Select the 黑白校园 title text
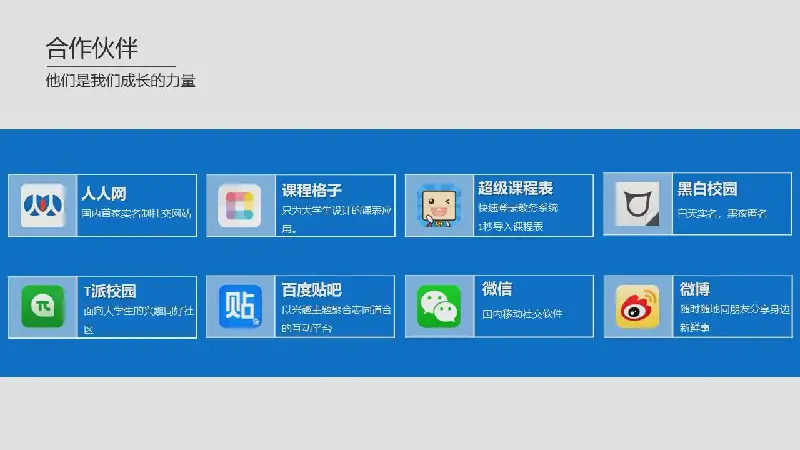Image resolution: width=800 pixels, height=450 pixels. point(707,189)
